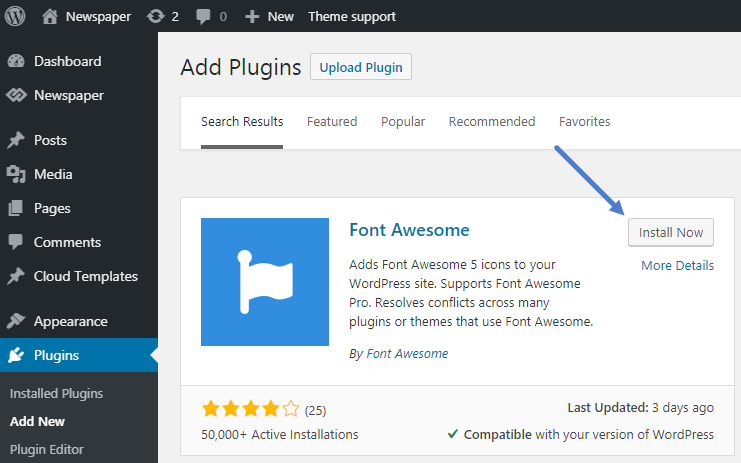
Task: Click the updates icon showing 2
Action: (x=156, y=16)
